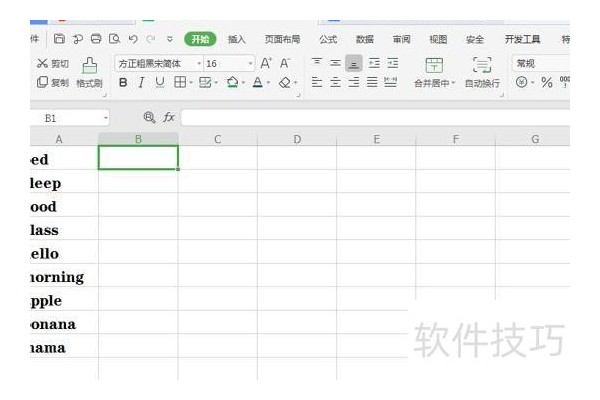Image resolution: width=600 pixels, height=400 pixels.
Task: Align text right
Action: [354, 82]
